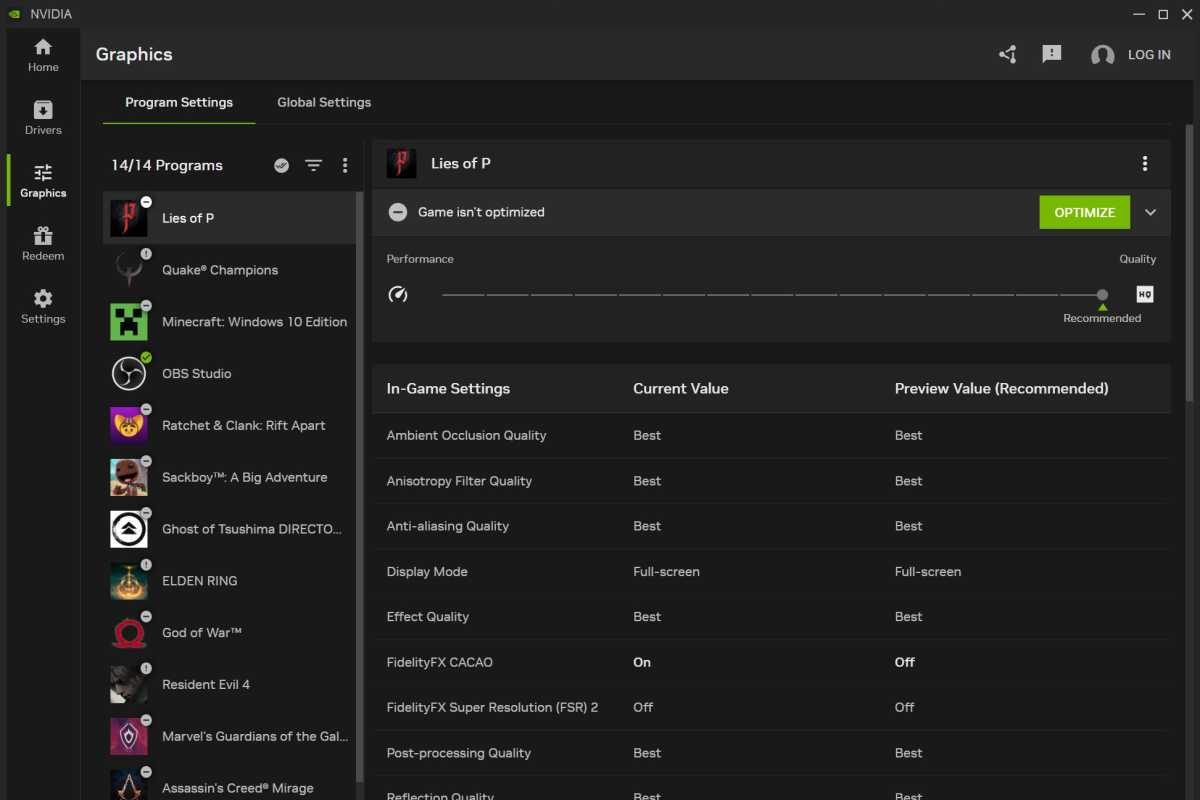Select the checkmark icon beside 14/14 Programs
The width and height of the screenshot is (1200, 800).
click(281, 165)
